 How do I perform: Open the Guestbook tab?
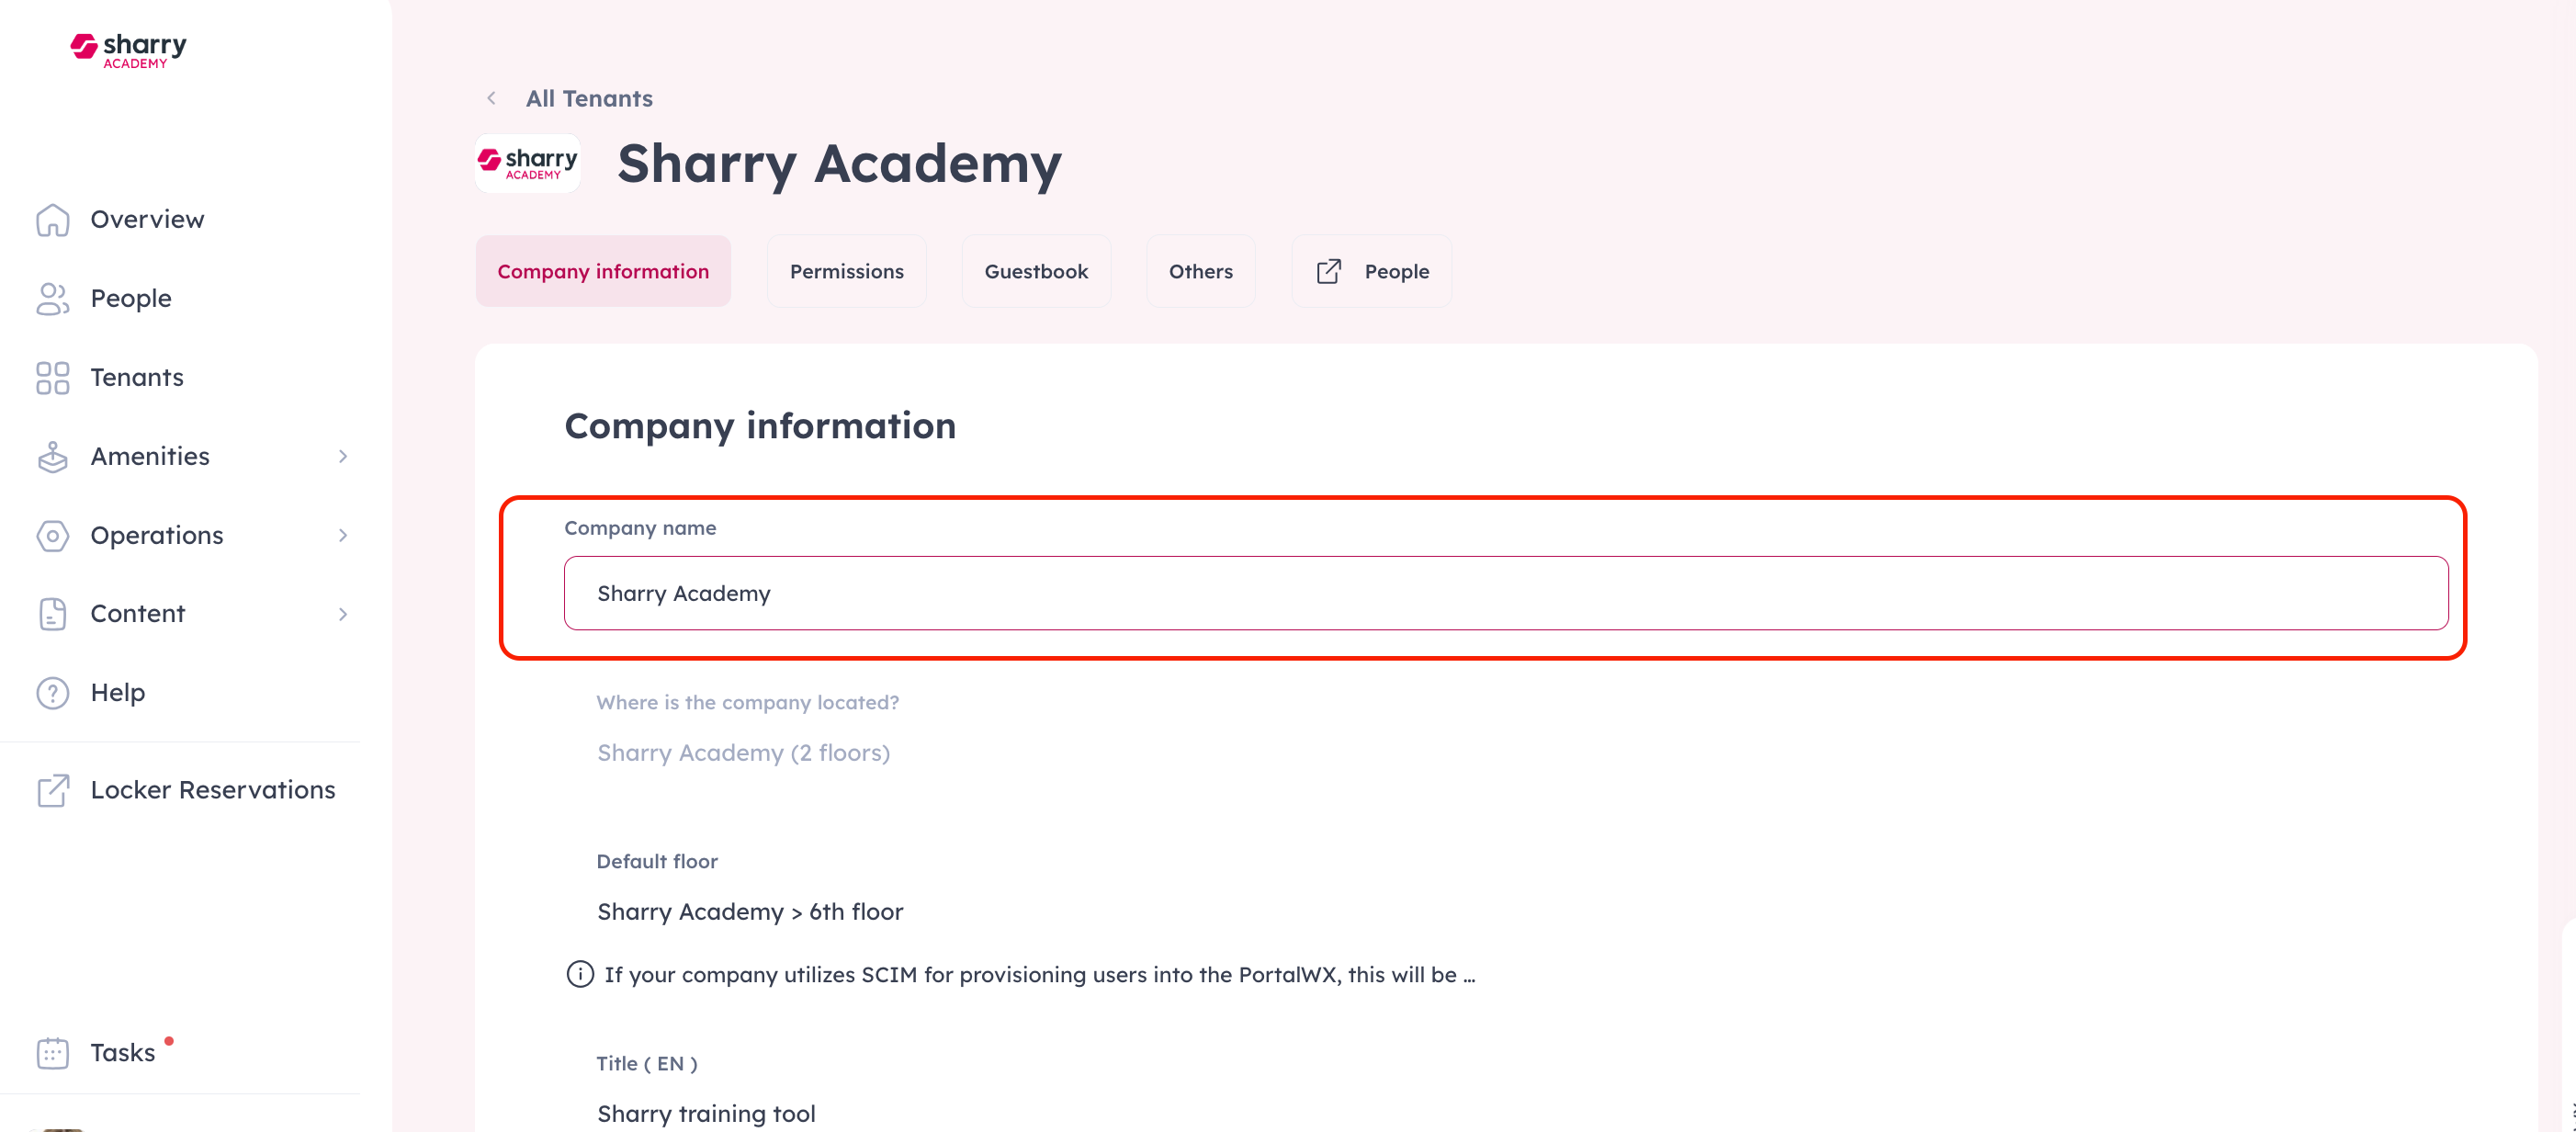pos(1036,271)
